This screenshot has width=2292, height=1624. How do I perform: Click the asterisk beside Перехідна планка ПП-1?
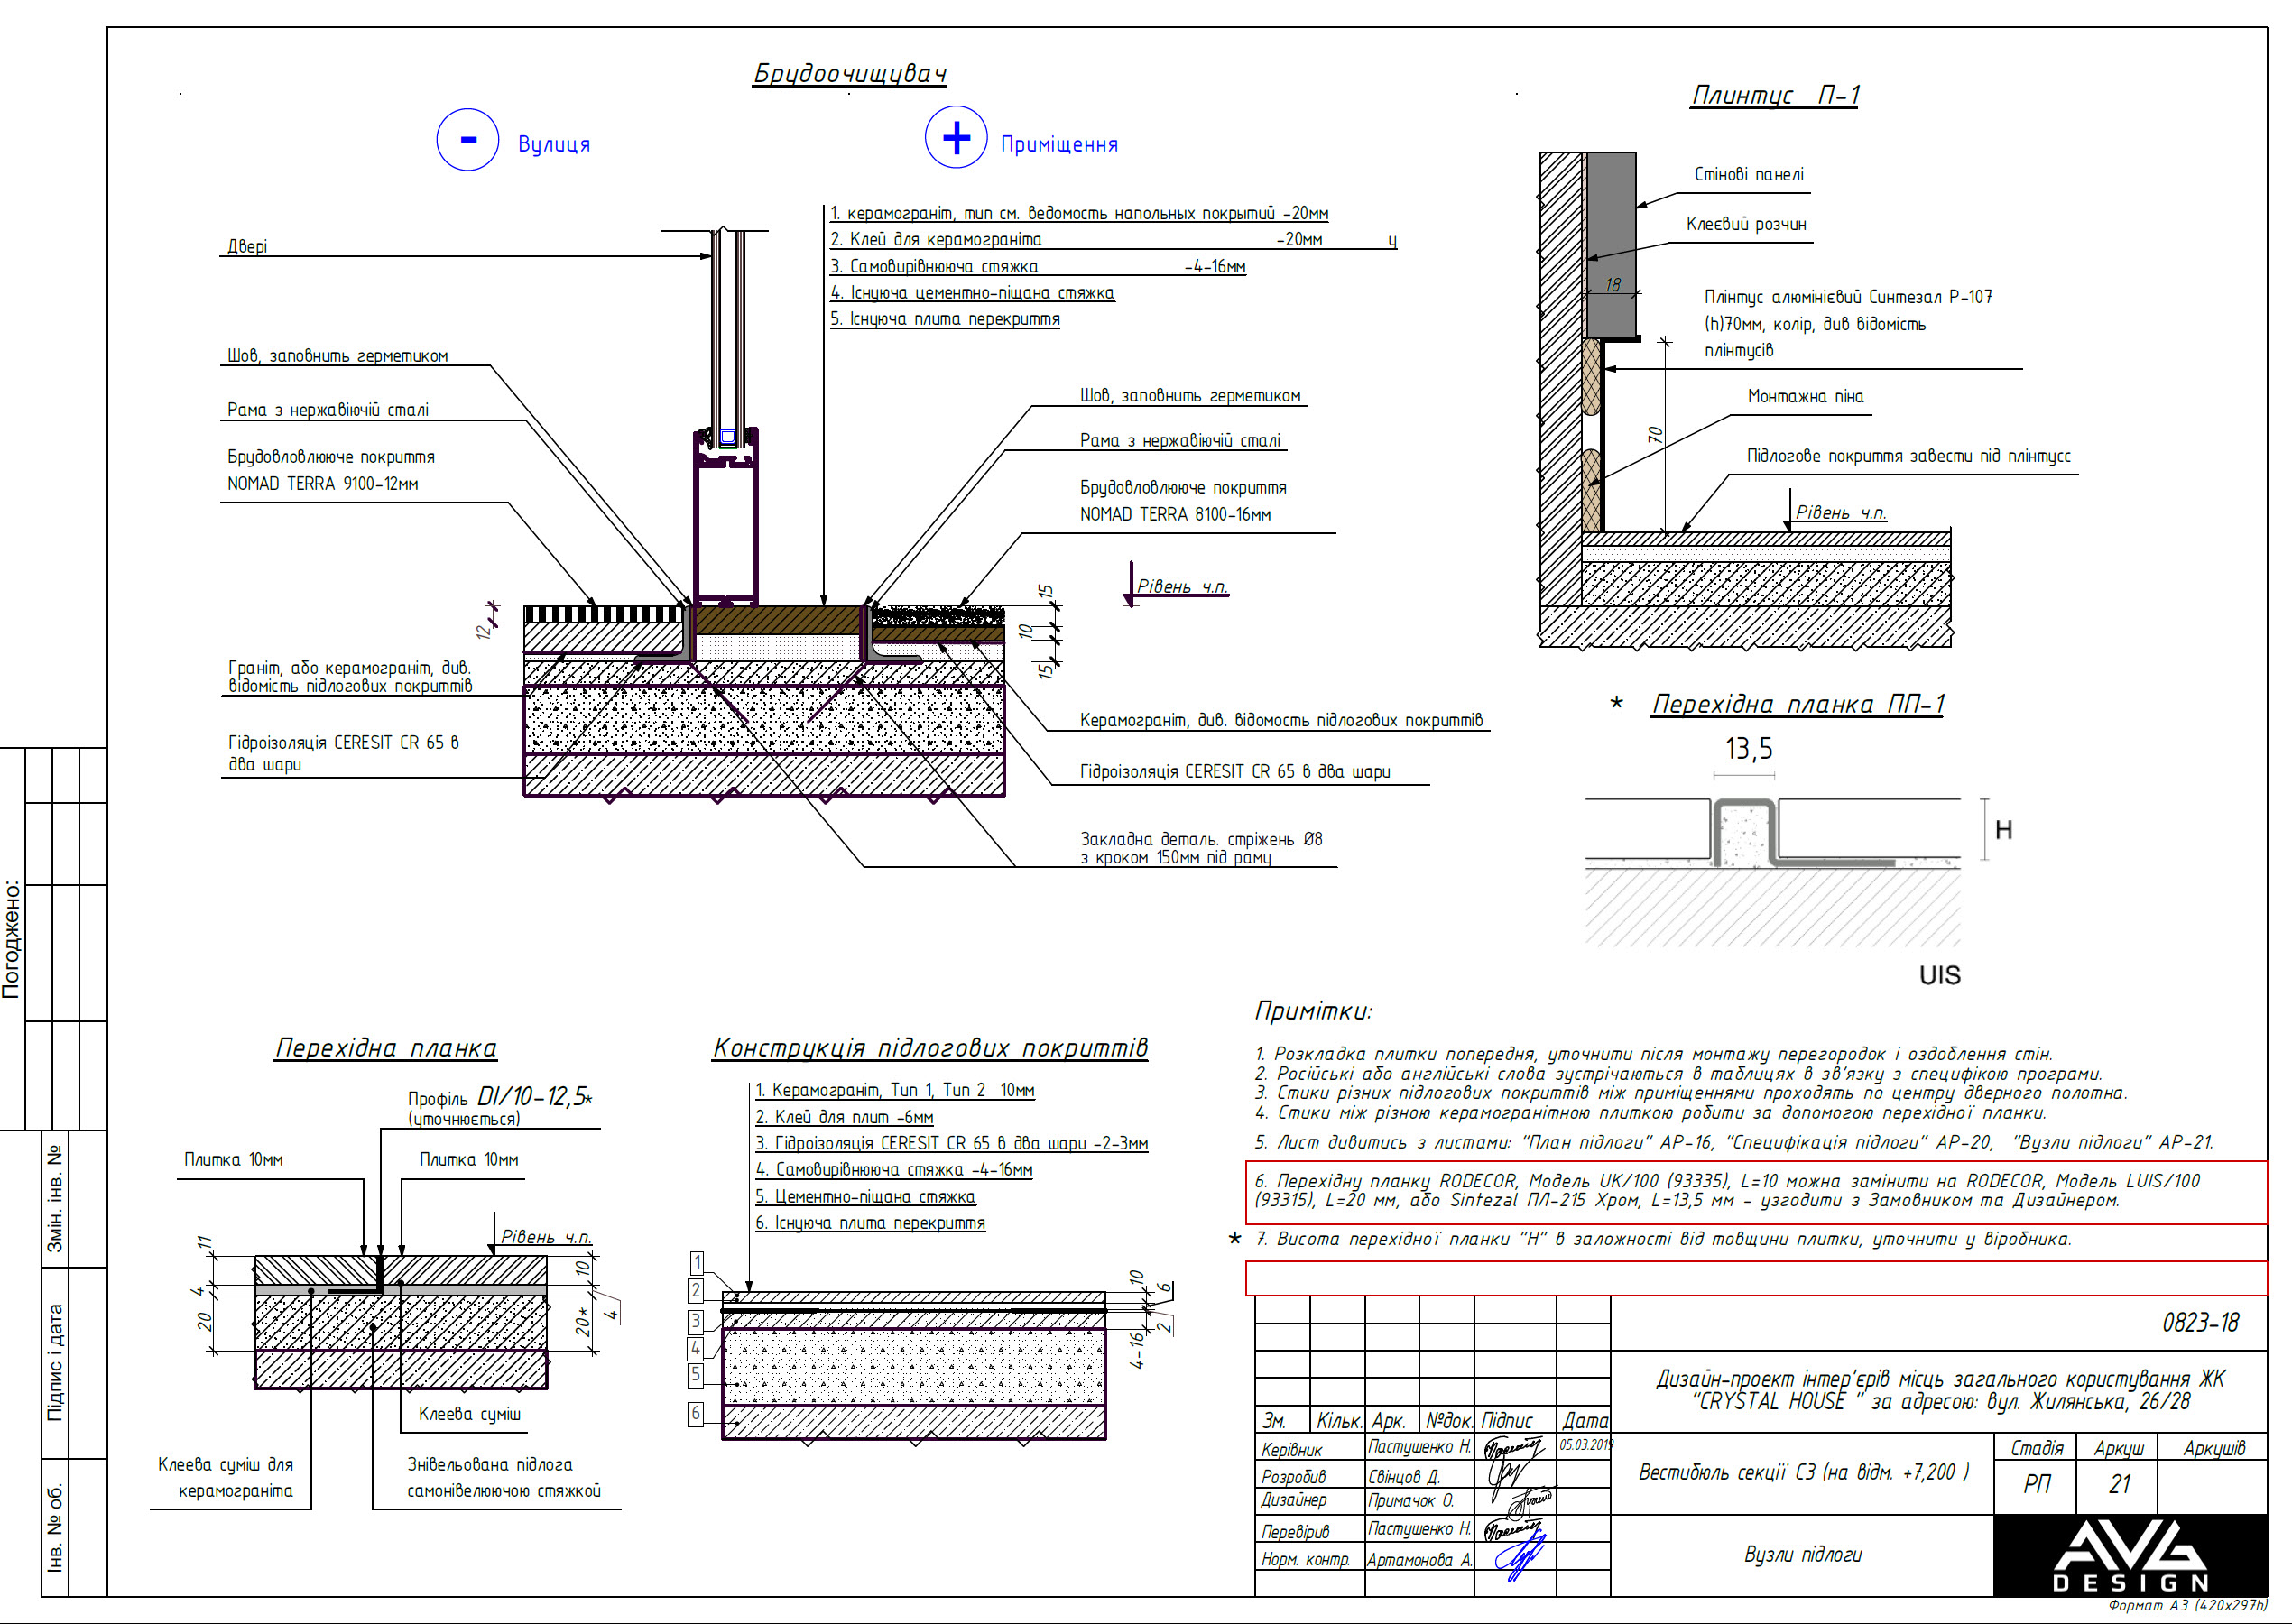click(x=1616, y=703)
